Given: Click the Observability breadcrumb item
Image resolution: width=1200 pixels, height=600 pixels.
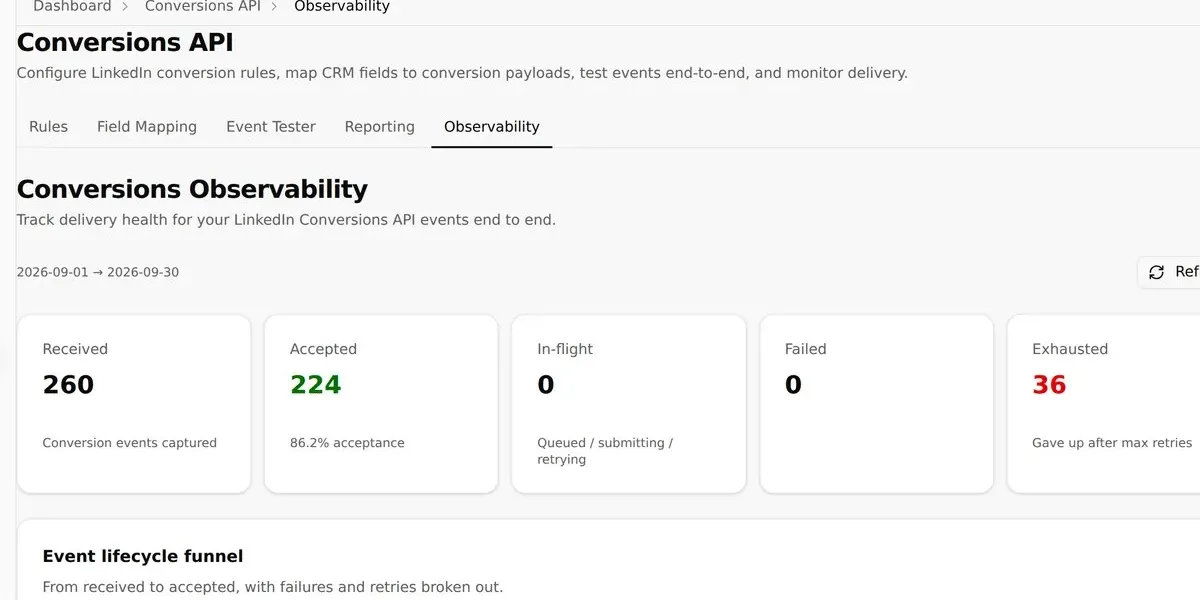Looking at the screenshot, I should tap(342, 7).
